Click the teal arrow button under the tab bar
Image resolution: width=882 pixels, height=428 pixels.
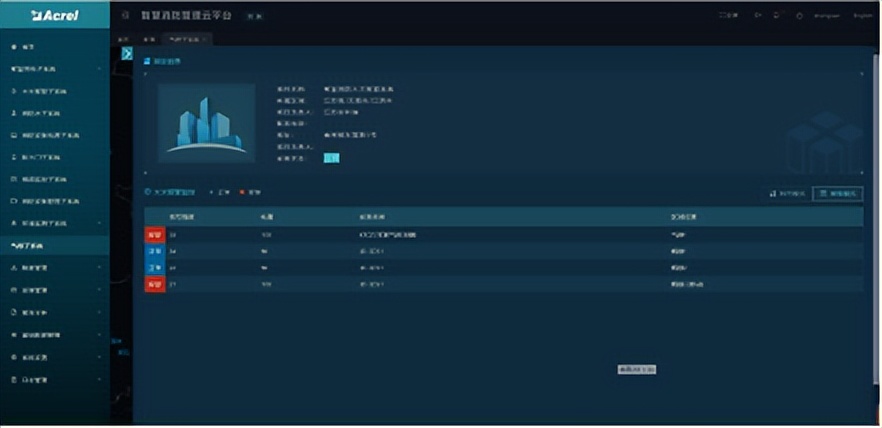click(127, 53)
